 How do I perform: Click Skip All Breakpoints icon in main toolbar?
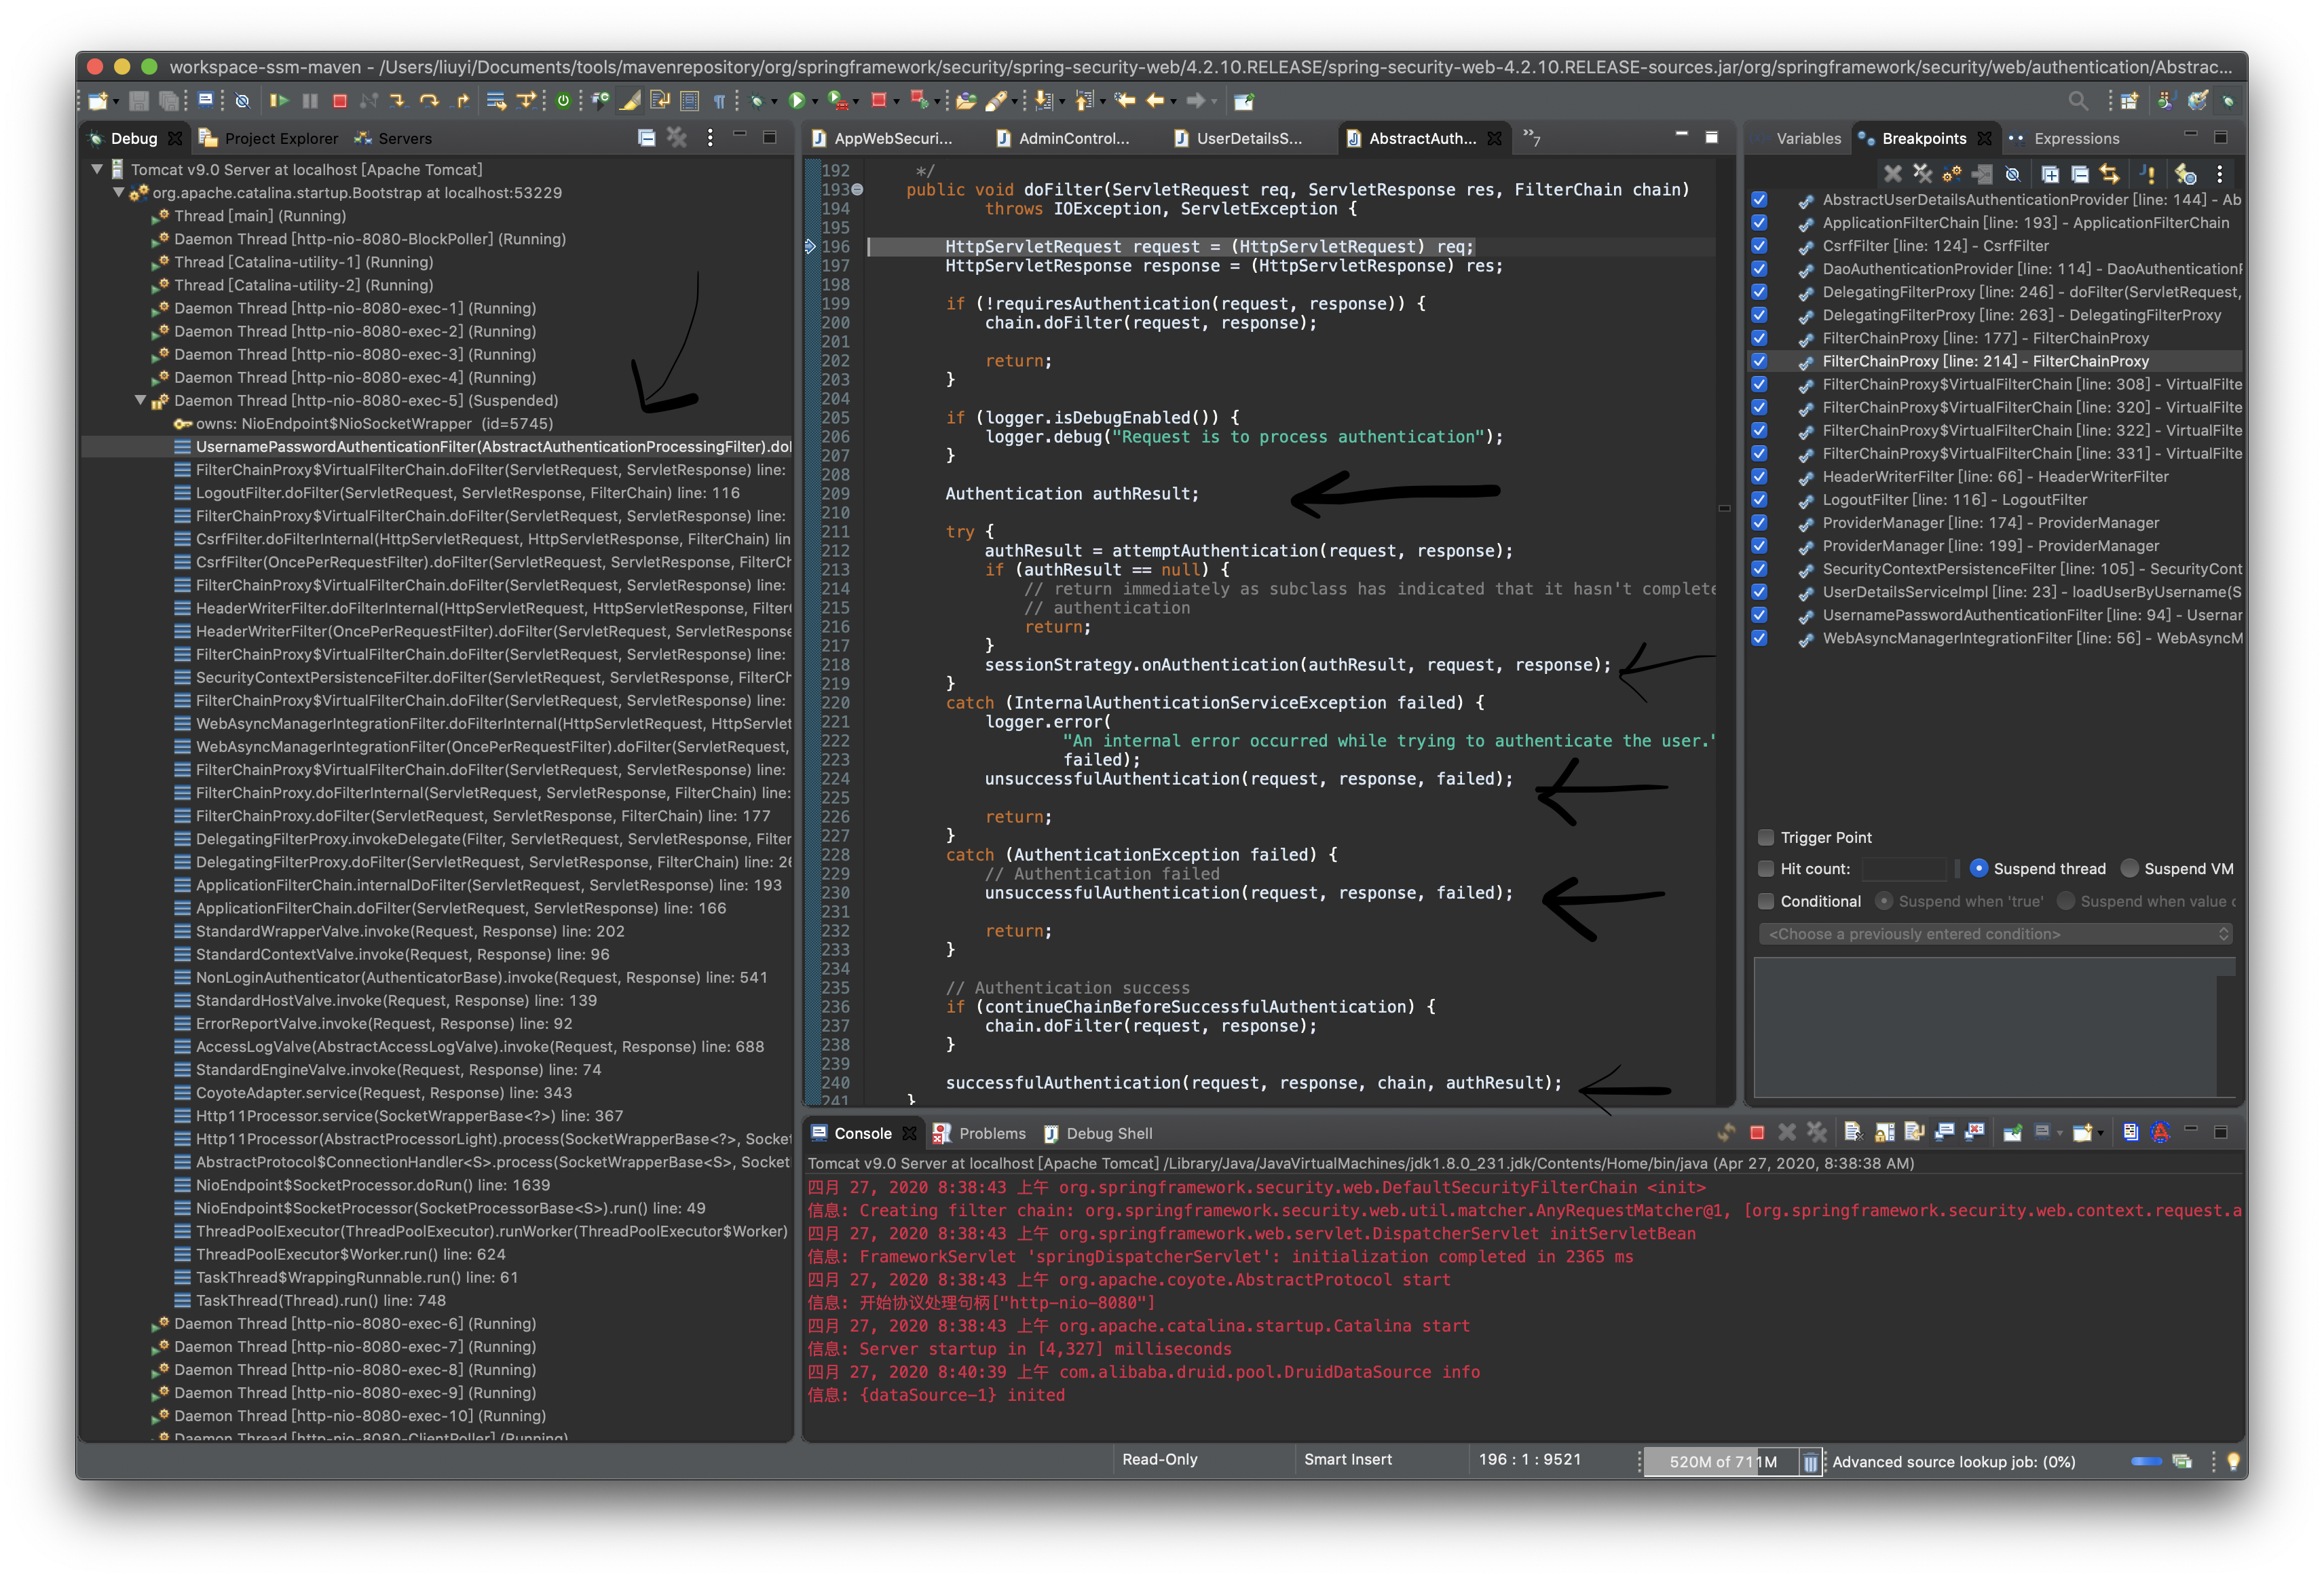242,101
